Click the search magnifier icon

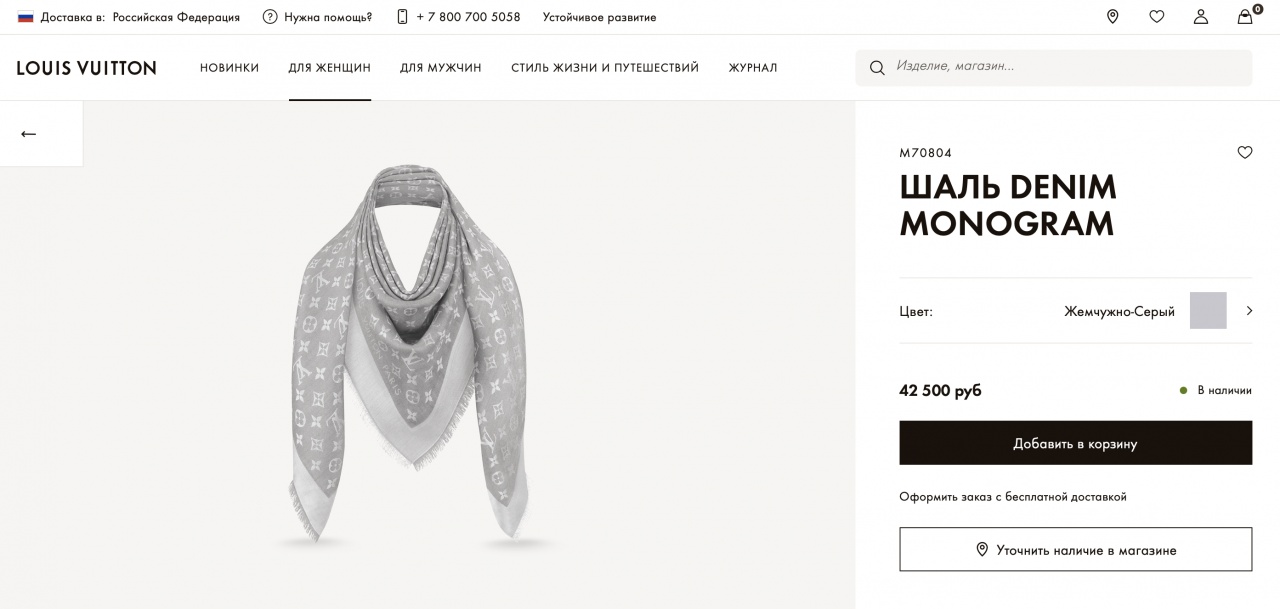click(877, 68)
